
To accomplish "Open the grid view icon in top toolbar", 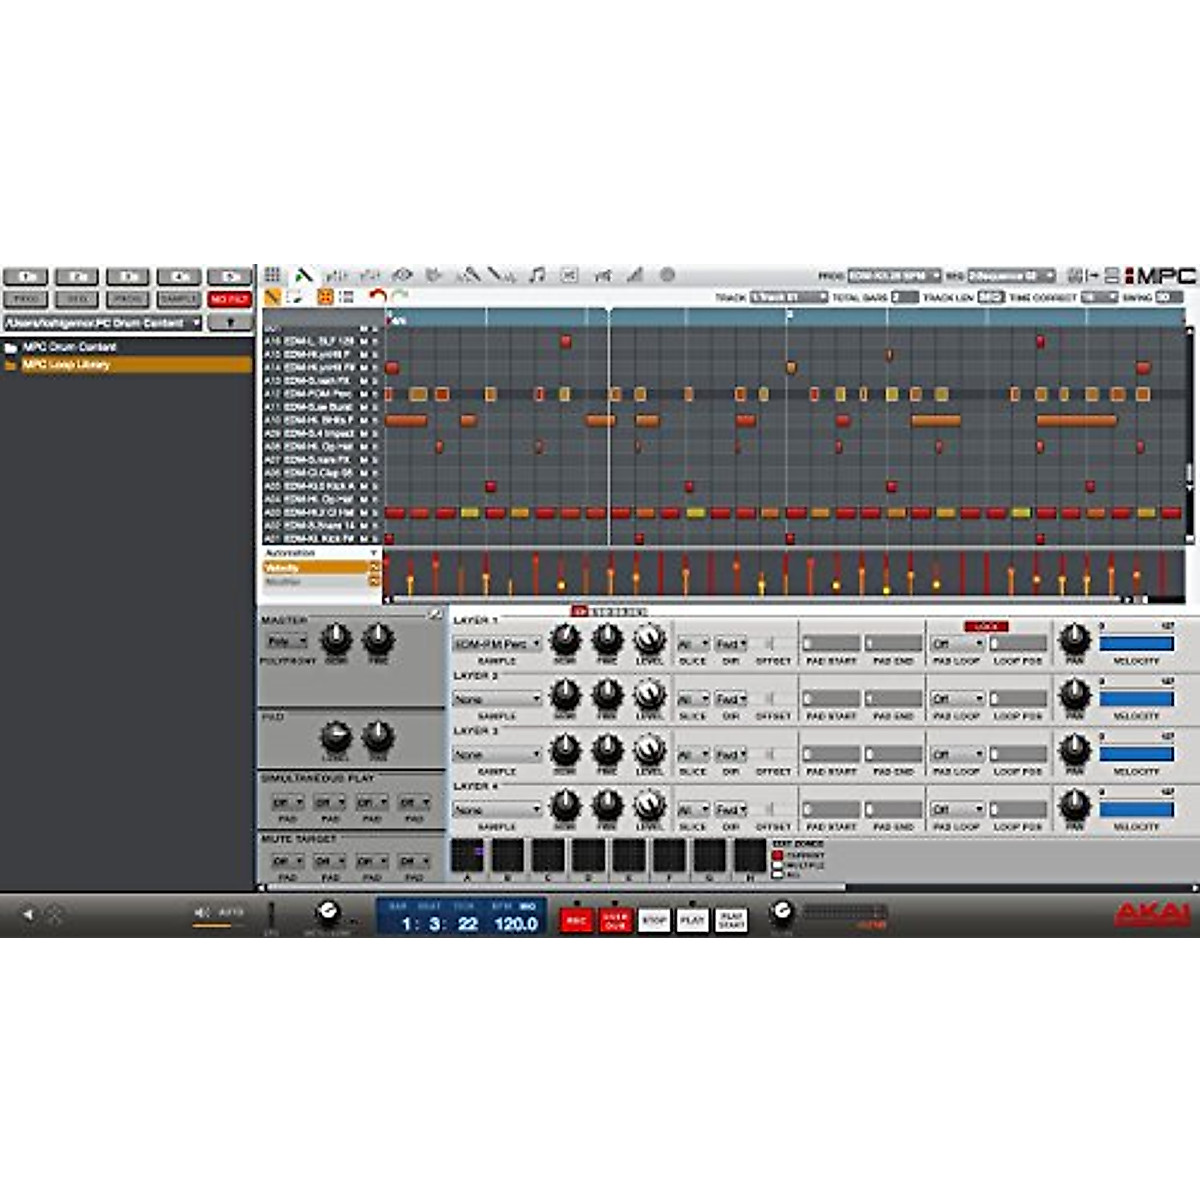I will [x=272, y=275].
